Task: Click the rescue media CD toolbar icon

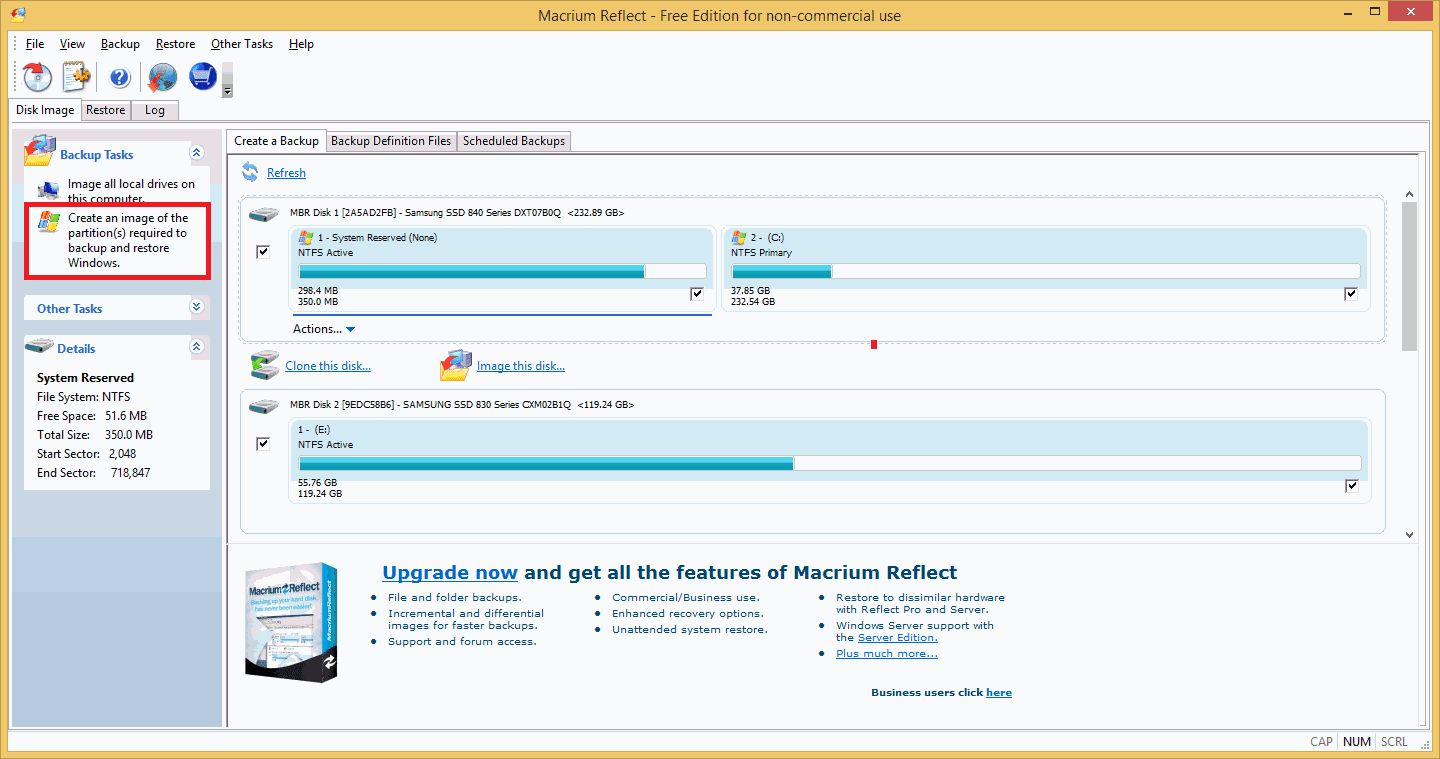Action: (37, 77)
